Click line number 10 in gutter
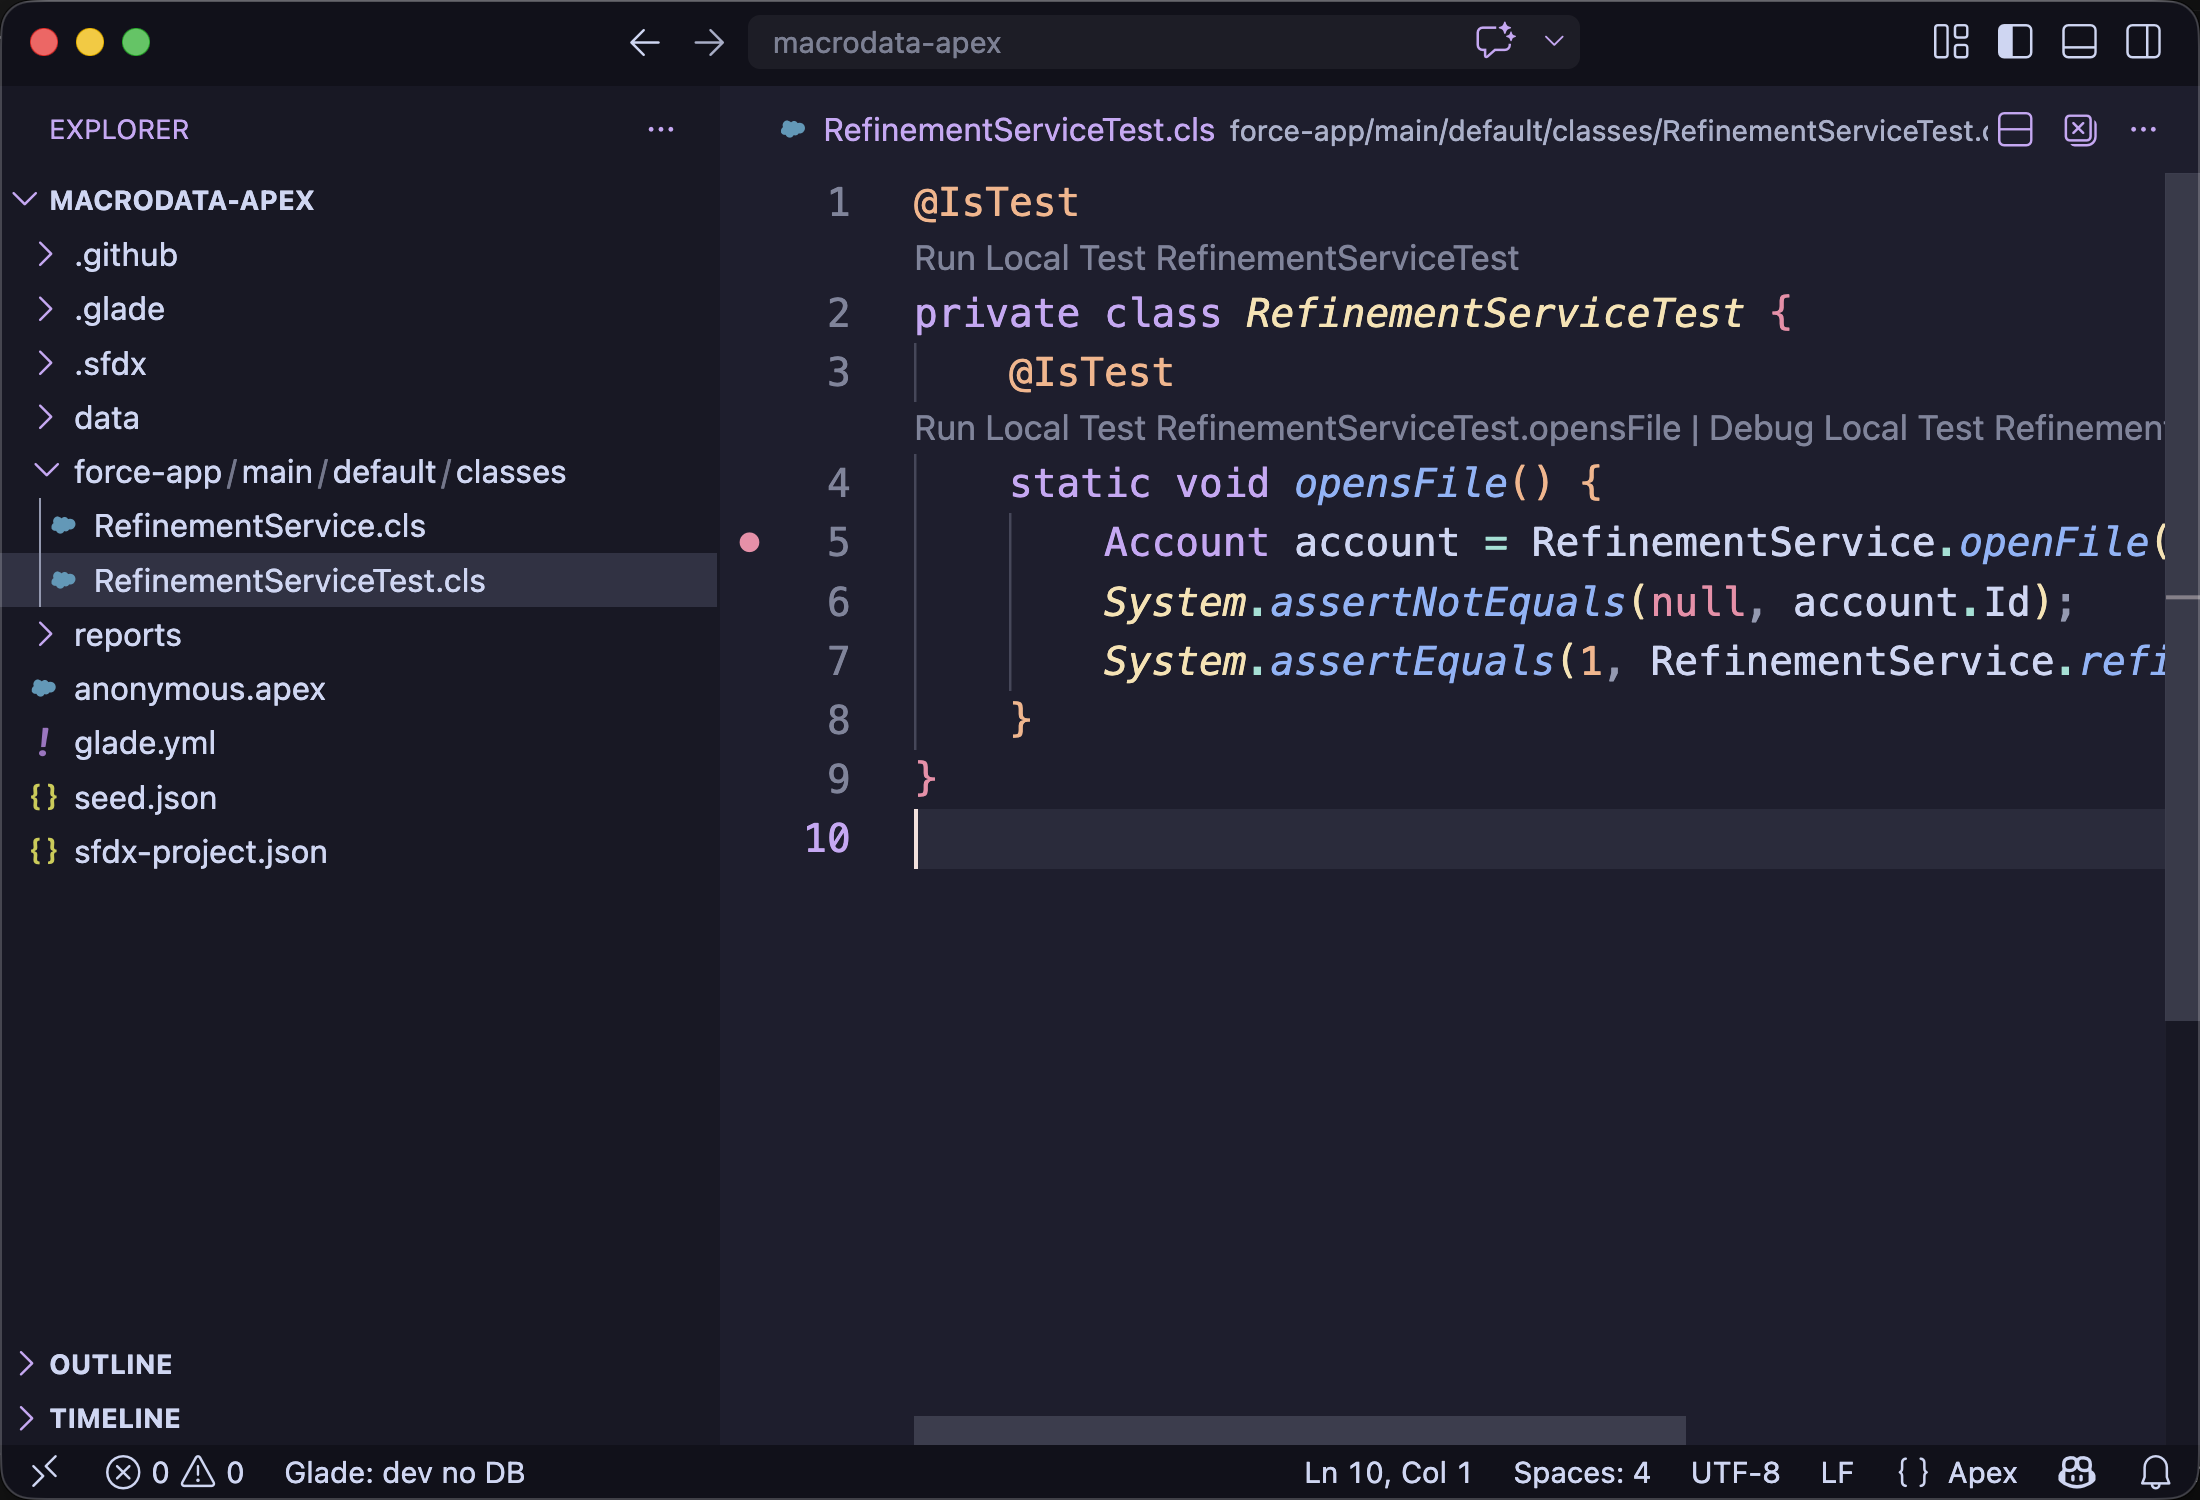Image resolution: width=2200 pixels, height=1500 pixels. pos(826,838)
